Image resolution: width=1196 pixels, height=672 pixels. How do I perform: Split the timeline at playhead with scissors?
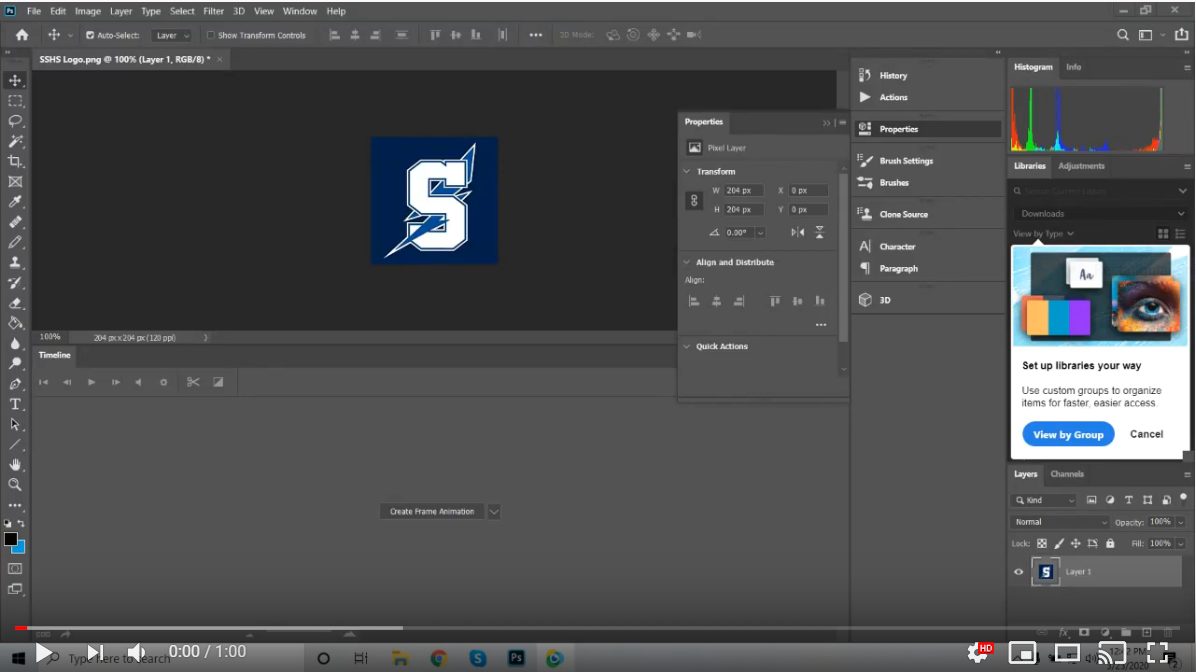193,382
